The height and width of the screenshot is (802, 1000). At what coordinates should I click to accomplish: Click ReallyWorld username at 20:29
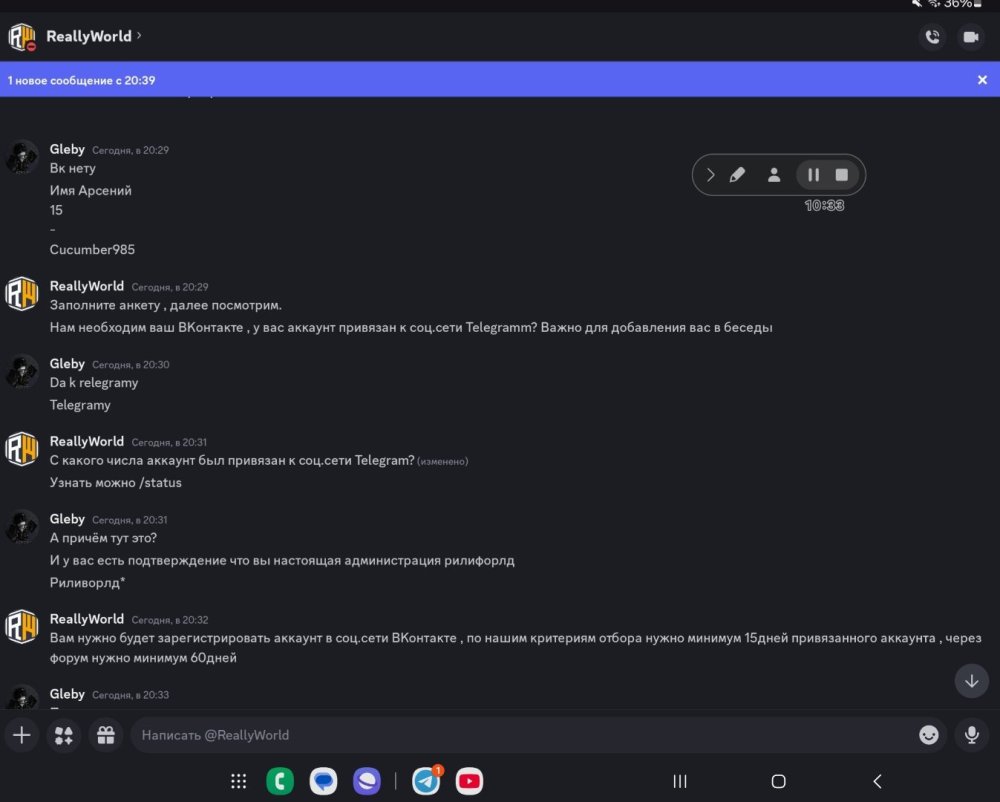click(87, 286)
